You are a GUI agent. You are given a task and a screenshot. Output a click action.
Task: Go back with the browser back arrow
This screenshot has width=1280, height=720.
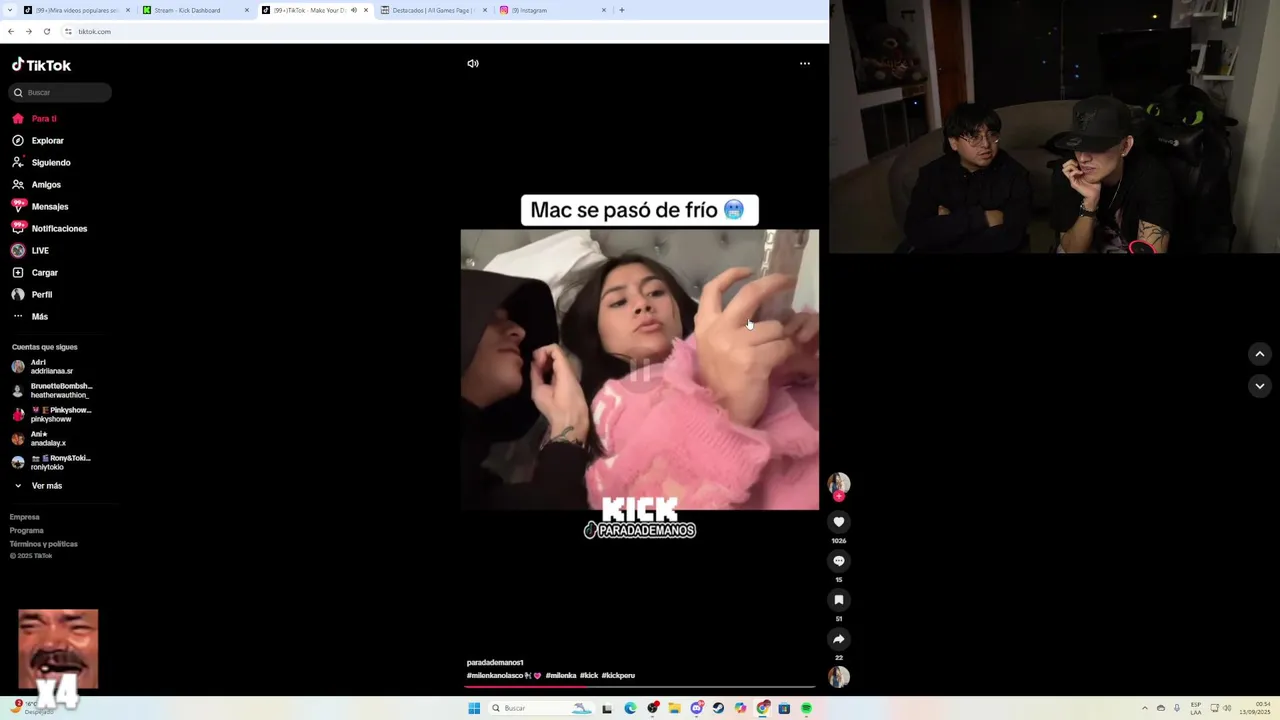point(11,31)
